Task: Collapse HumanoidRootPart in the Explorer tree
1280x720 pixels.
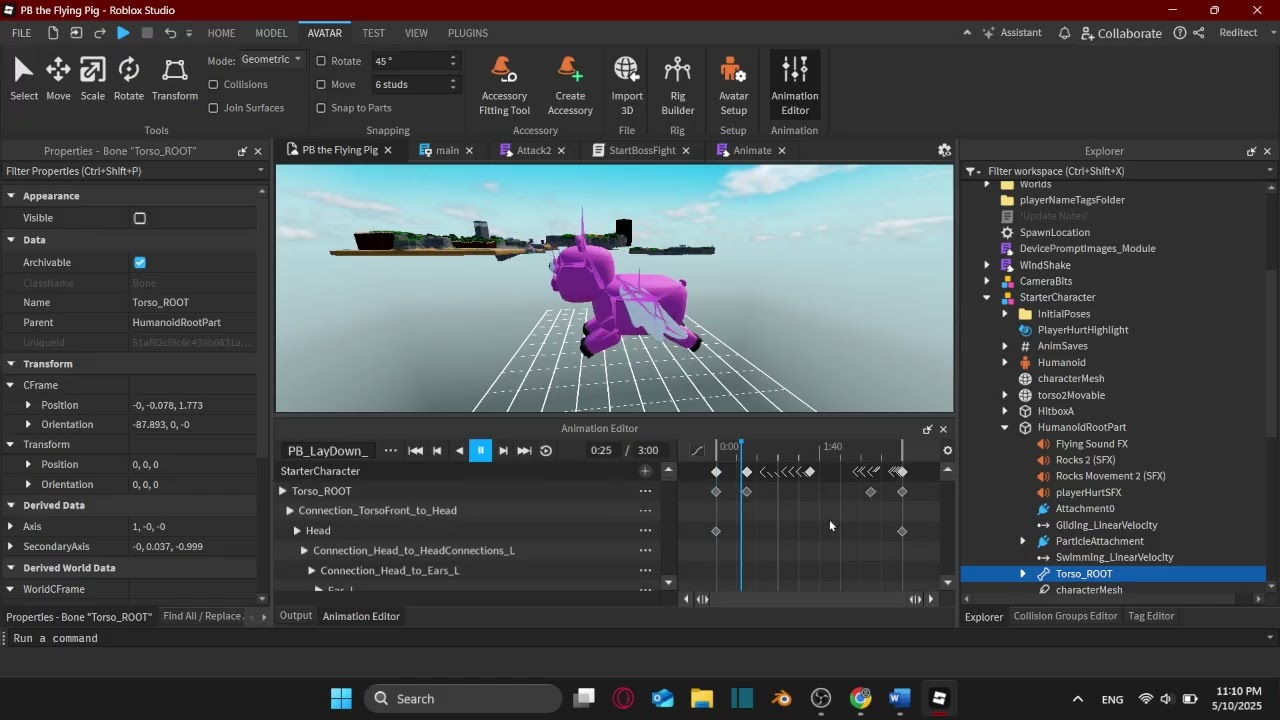Action: pyautogui.click(x=1005, y=428)
